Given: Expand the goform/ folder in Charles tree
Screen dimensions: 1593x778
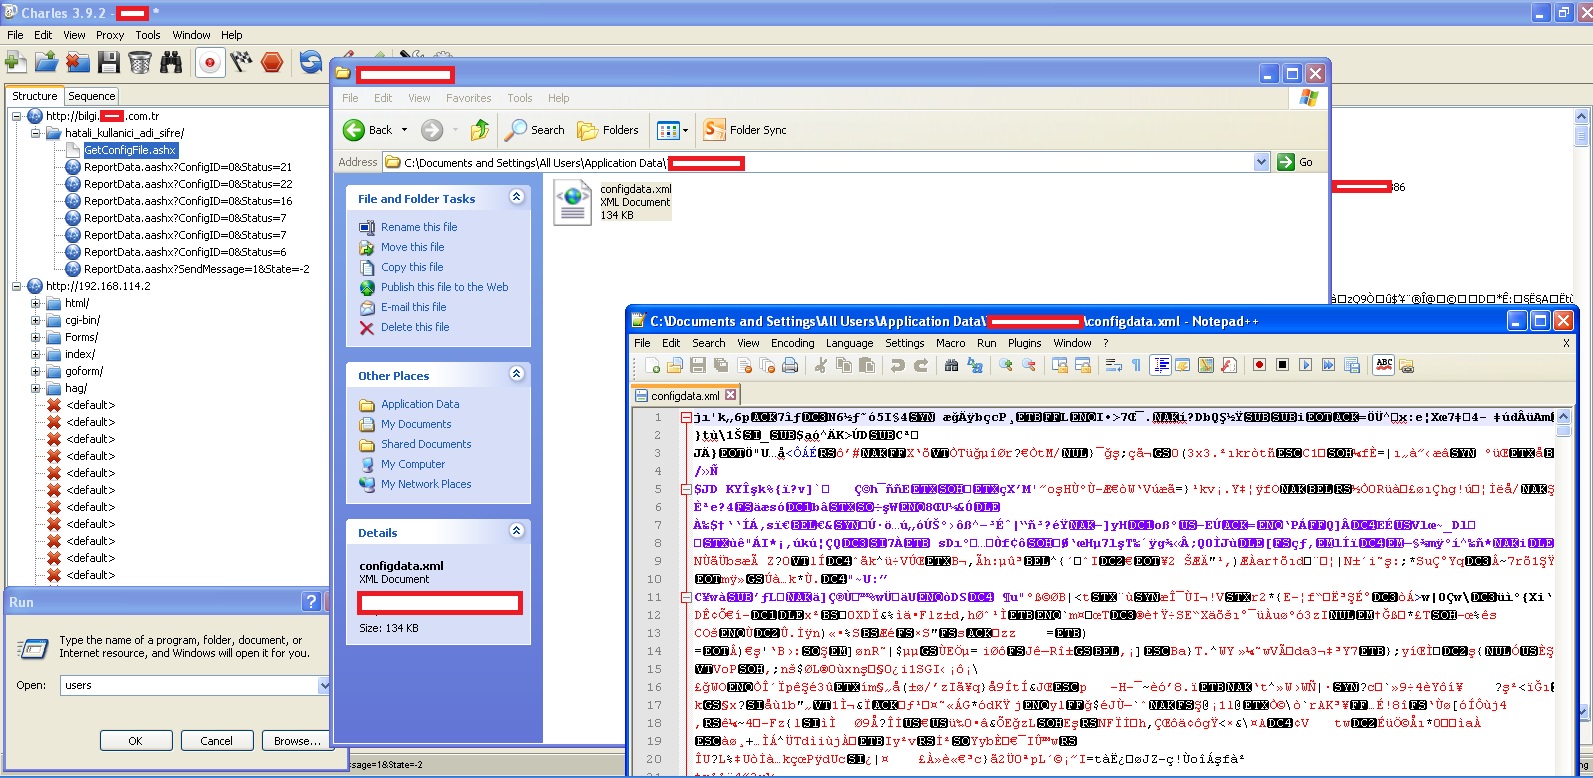Looking at the screenshot, I should [x=36, y=371].
